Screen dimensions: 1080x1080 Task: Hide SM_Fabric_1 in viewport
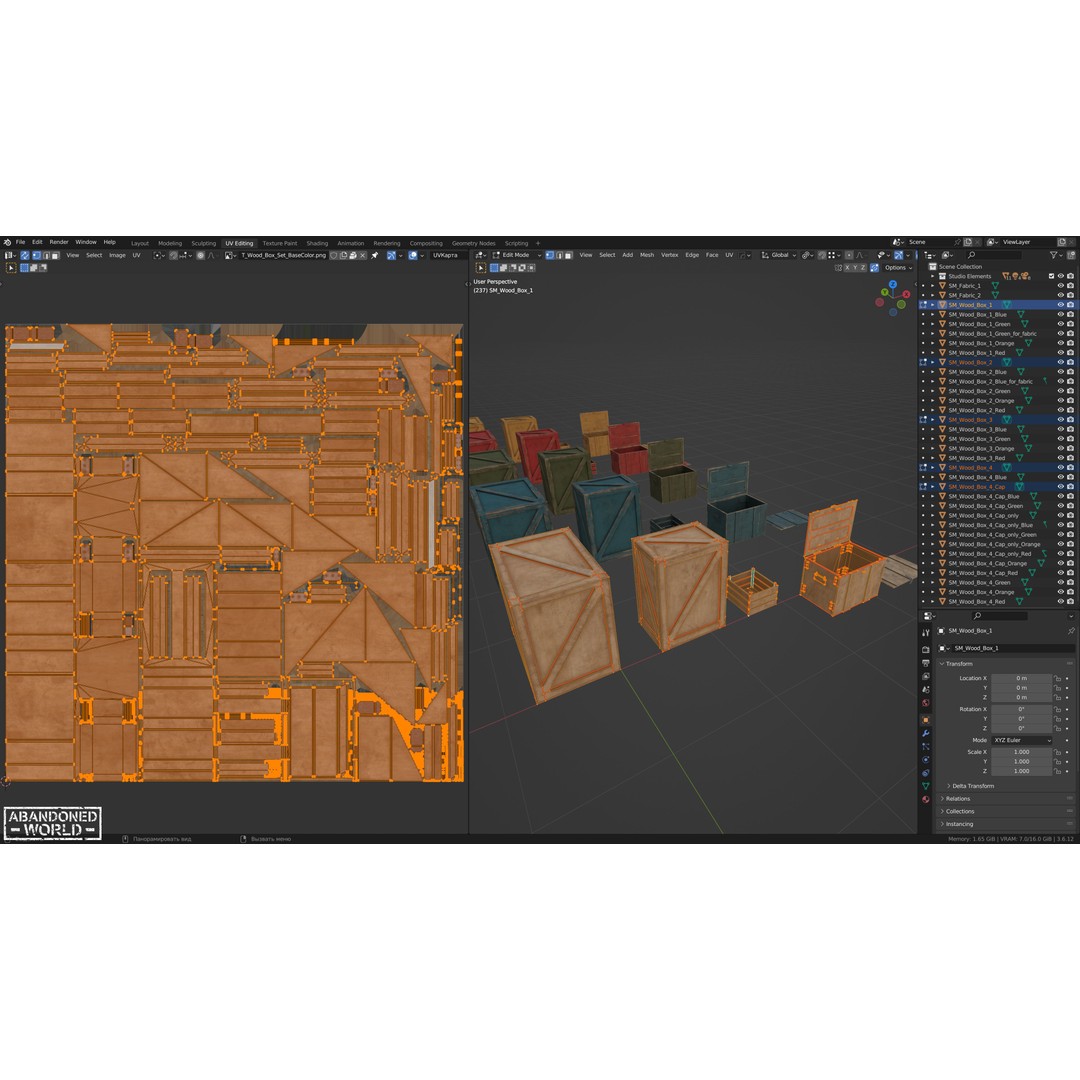1061,286
